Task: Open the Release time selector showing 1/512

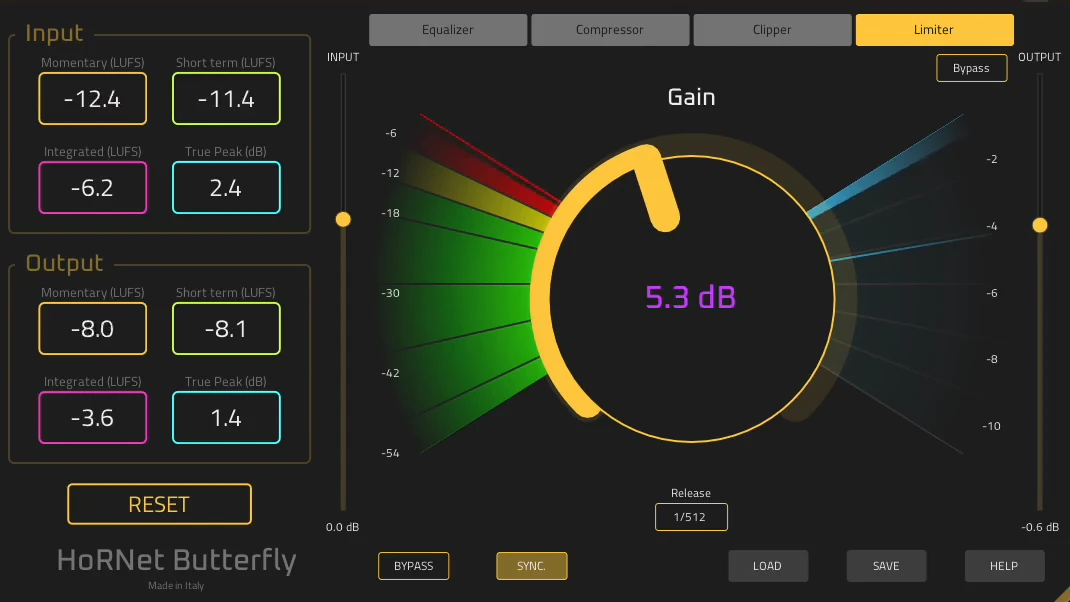Action: [691, 517]
